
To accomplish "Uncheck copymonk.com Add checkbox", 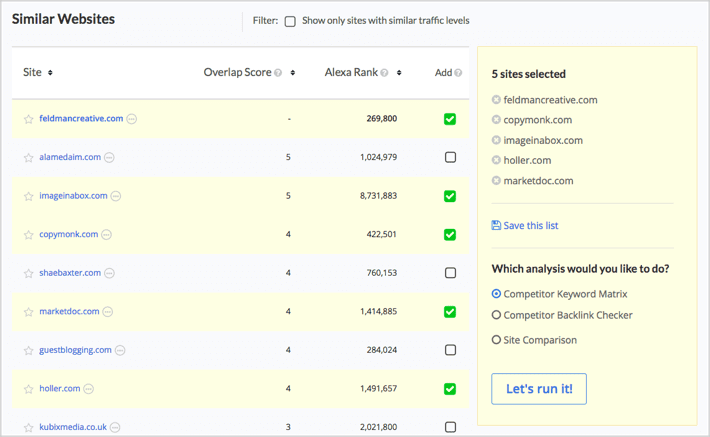I will coord(450,235).
